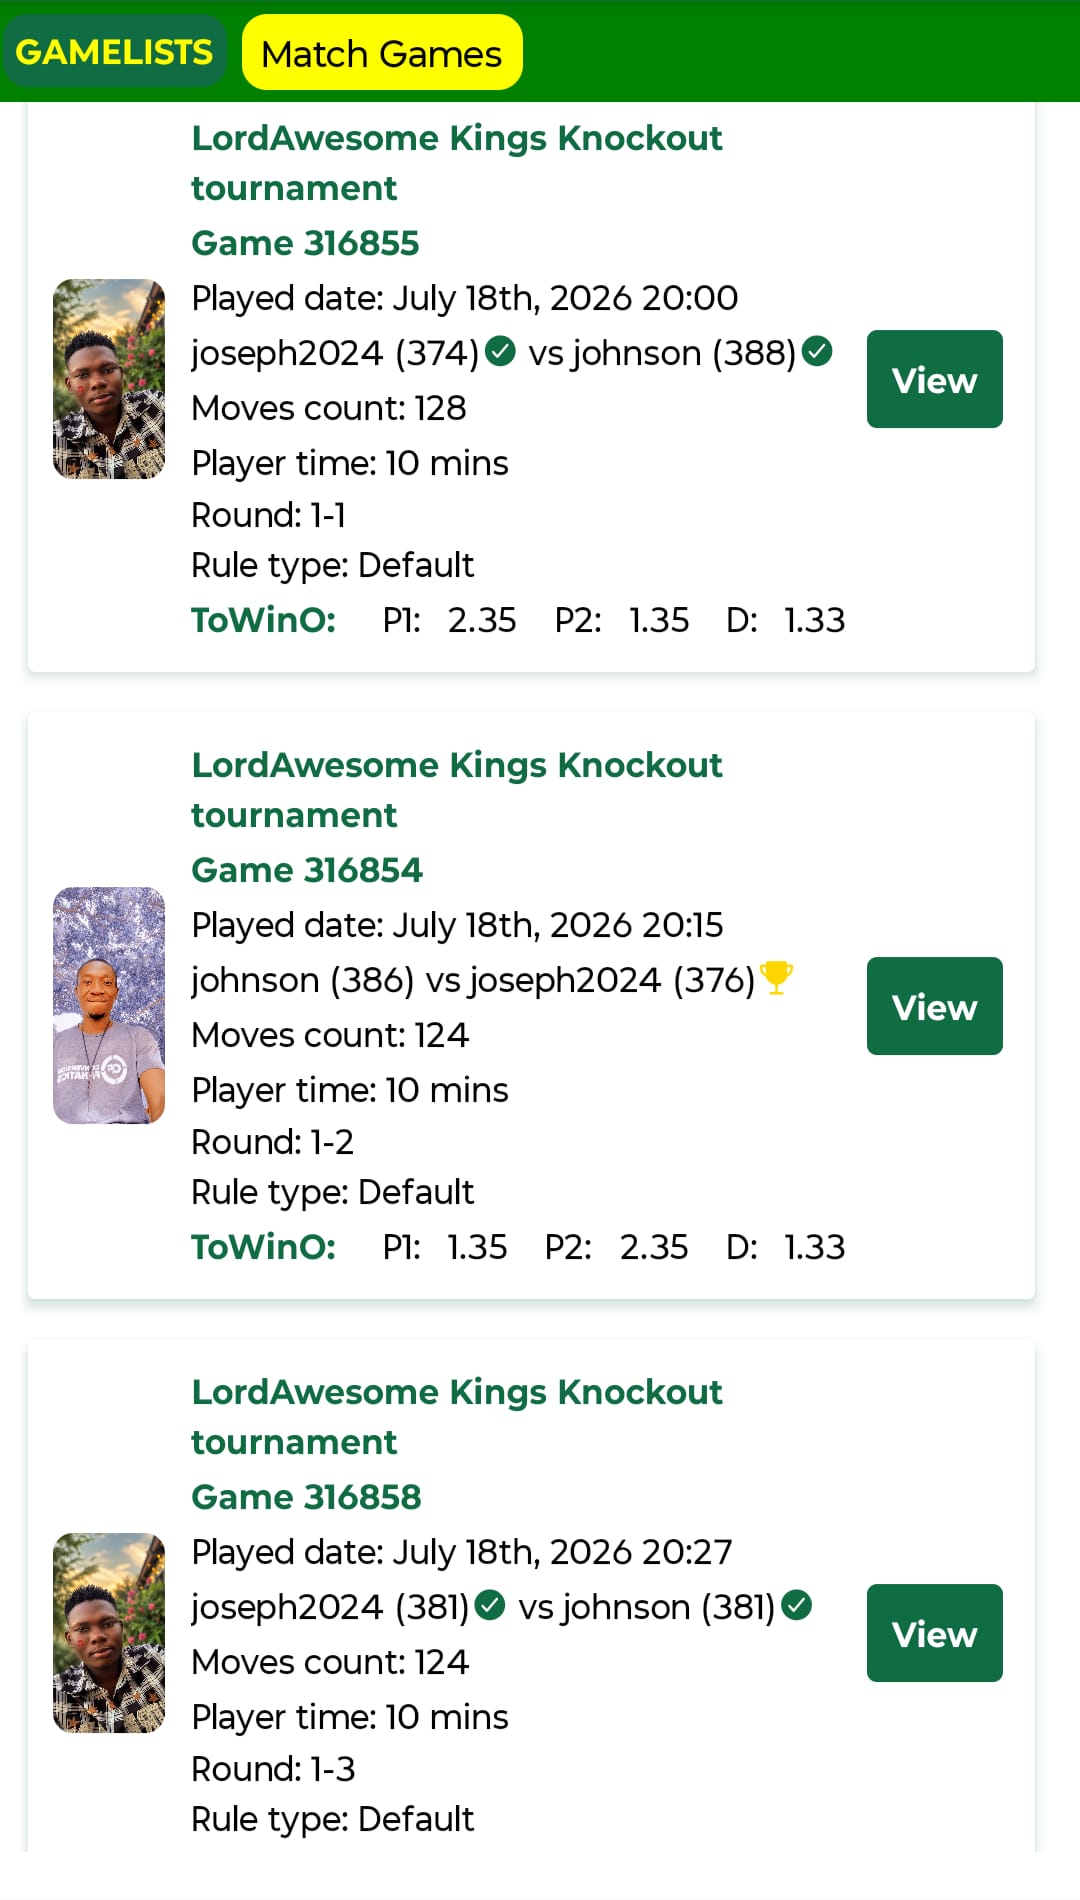Viewport: 1080px width, 1900px height.
Task: Open Game 316858 title link
Action: point(306,1497)
